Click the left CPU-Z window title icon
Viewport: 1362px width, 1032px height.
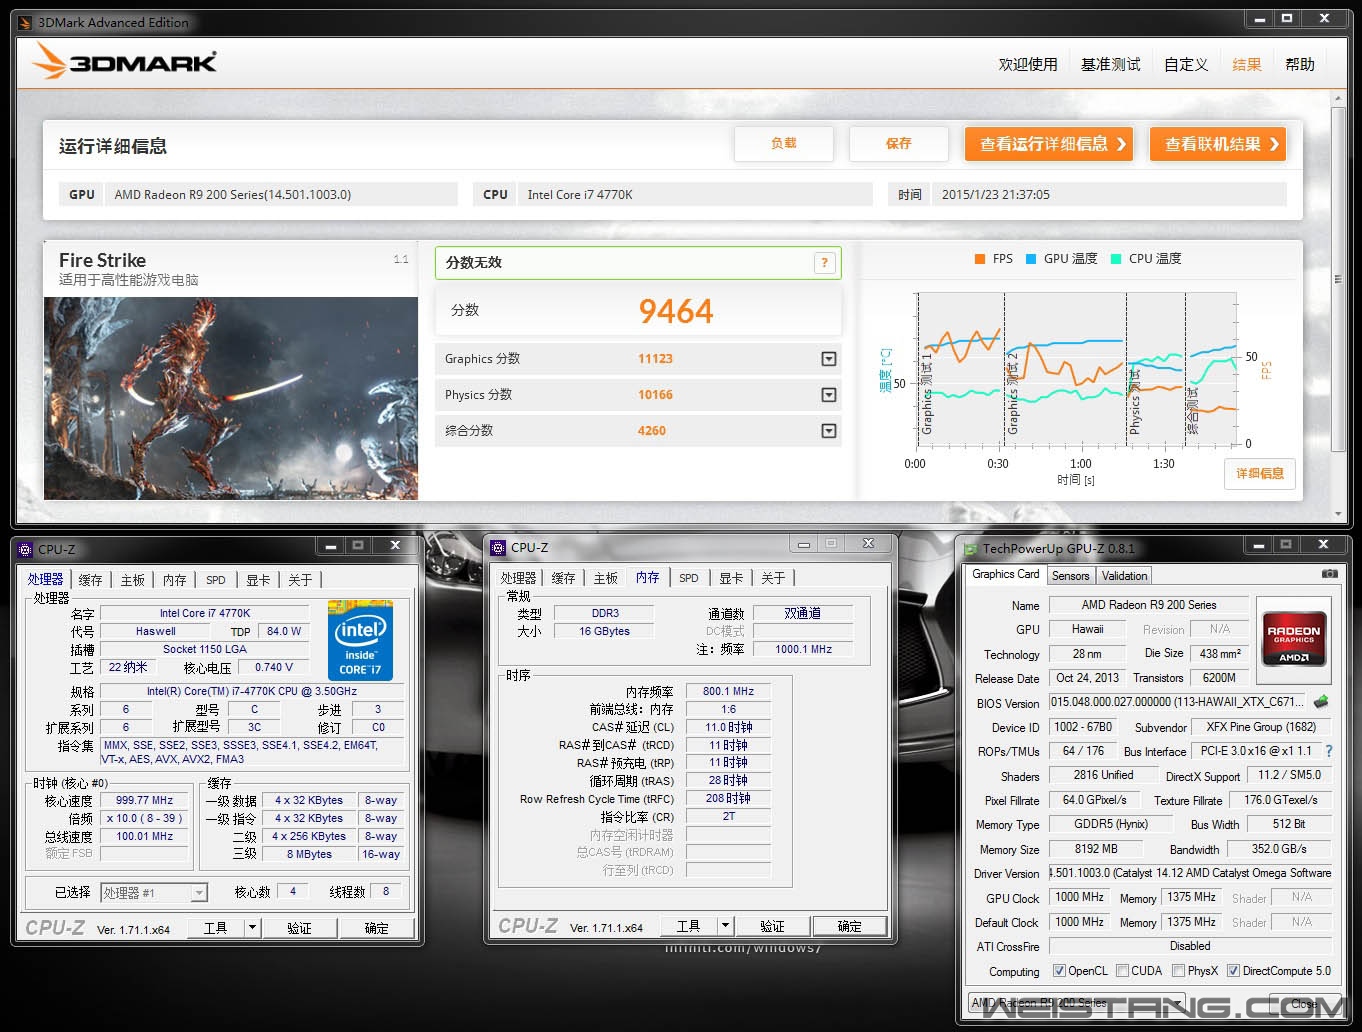click(x=25, y=549)
